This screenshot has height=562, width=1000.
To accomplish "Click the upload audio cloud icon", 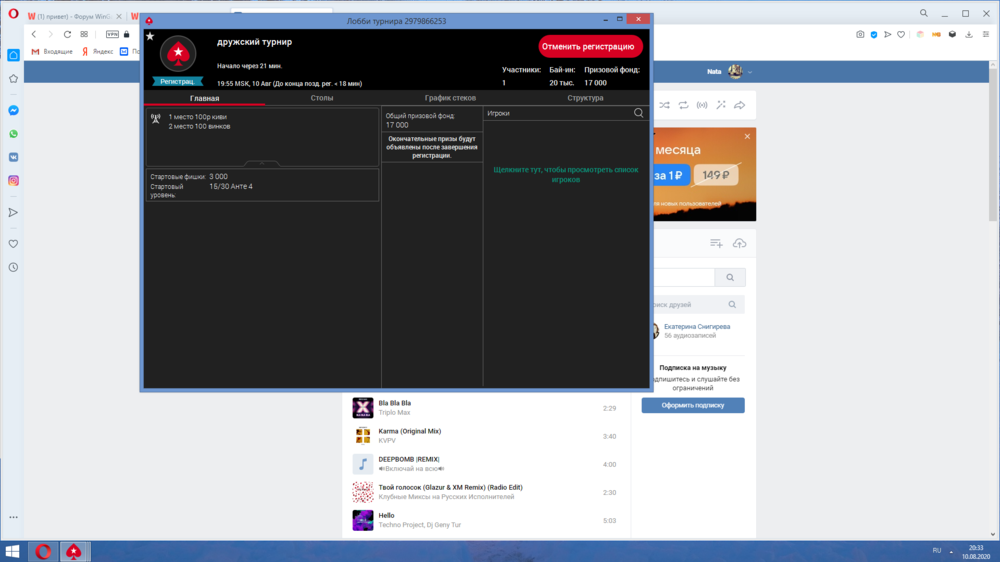I will (739, 243).
